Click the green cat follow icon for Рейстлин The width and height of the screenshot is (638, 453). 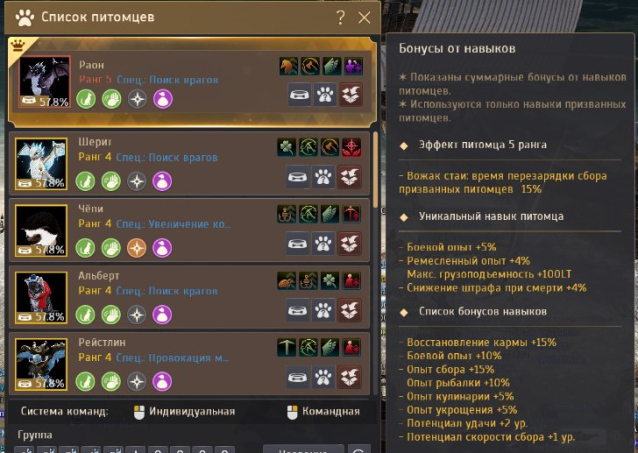86,382
